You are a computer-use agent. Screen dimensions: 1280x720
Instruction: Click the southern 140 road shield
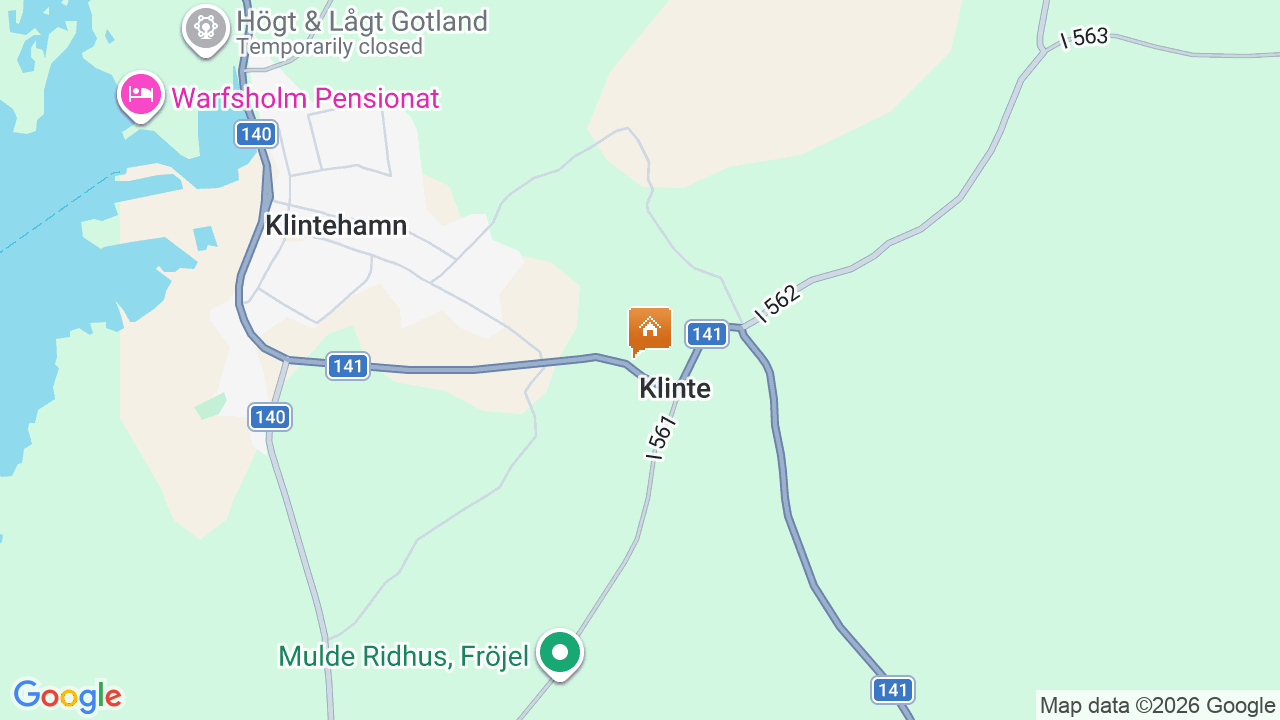(270, 417)
